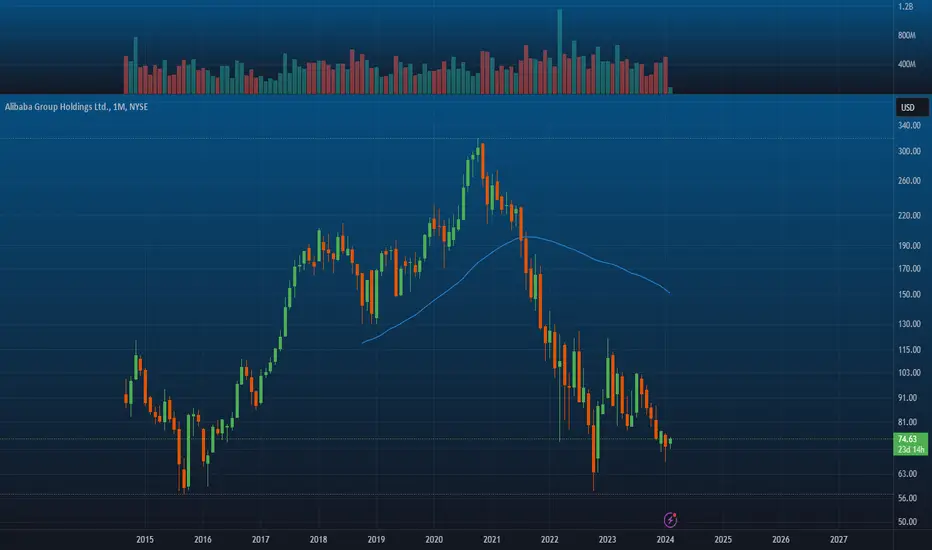Click the 130.00 price scale label
This screenshot has height=550, width=932.
[909, 324]
